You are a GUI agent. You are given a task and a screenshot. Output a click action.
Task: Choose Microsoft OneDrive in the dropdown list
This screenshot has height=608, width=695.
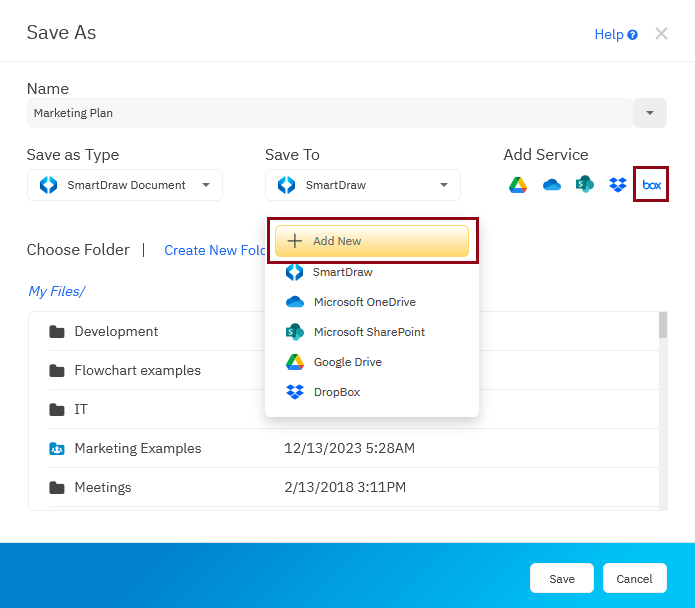[364, 302]
